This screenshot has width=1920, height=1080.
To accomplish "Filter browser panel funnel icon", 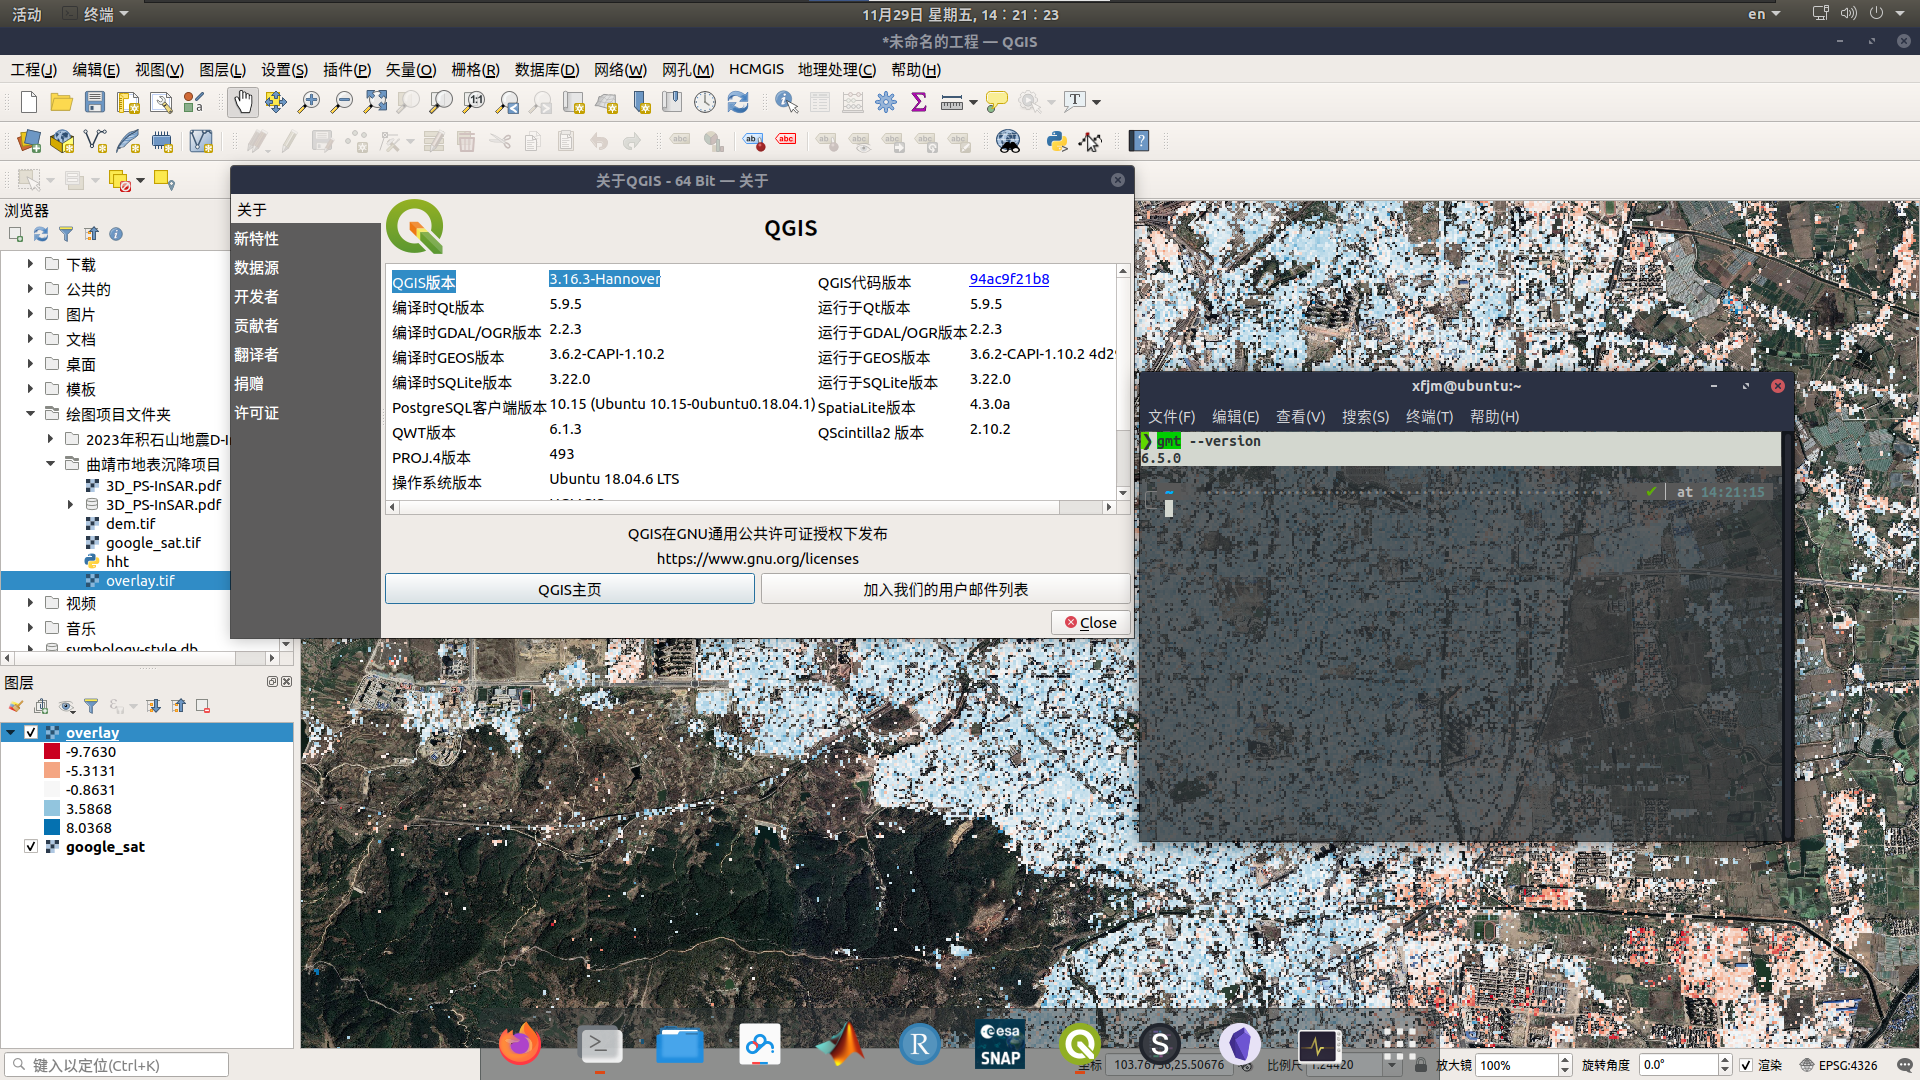I will click(66, 234).
